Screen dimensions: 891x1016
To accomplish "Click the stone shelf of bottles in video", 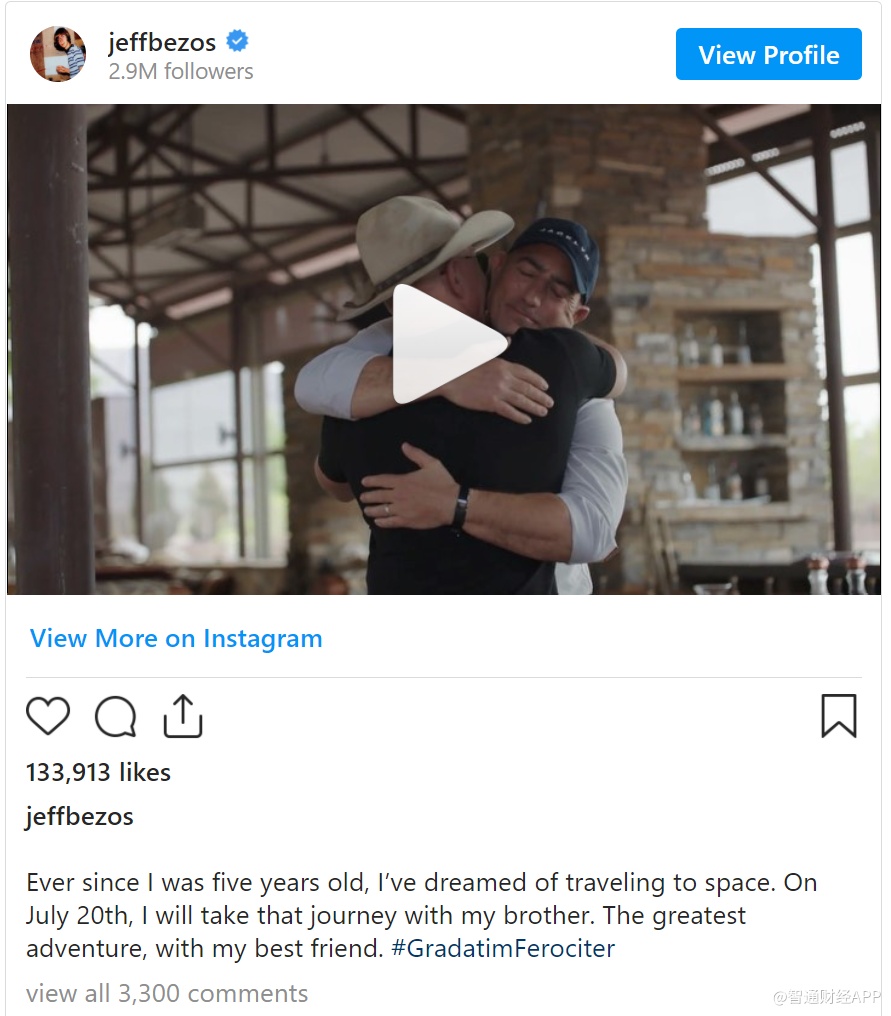I will (x=720, y=400).
